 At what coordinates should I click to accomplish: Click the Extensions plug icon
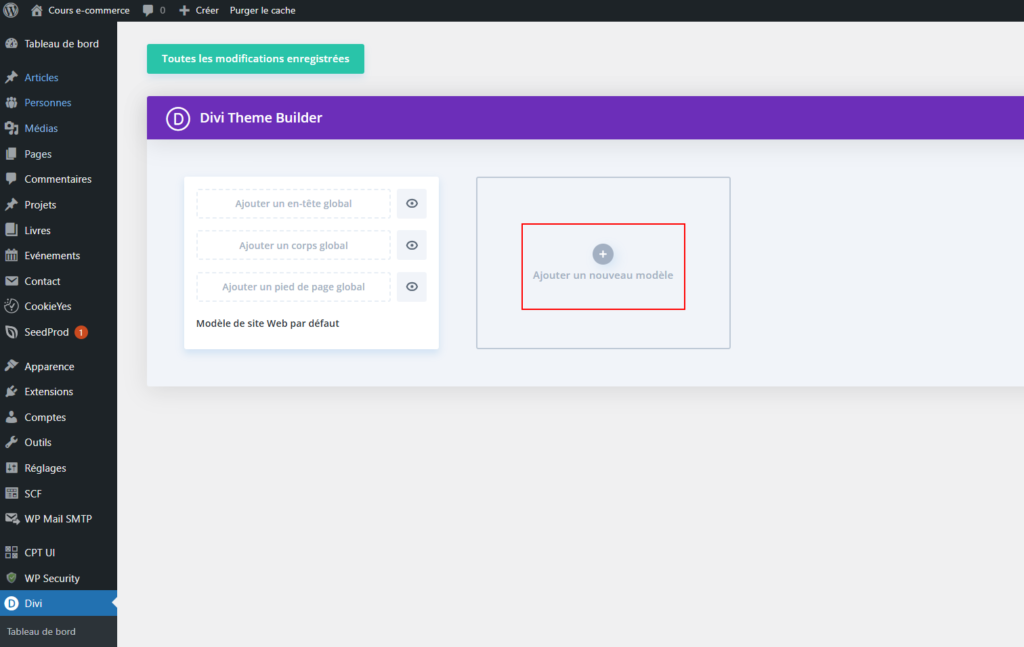pyautogui.click(x=11, y=392)
